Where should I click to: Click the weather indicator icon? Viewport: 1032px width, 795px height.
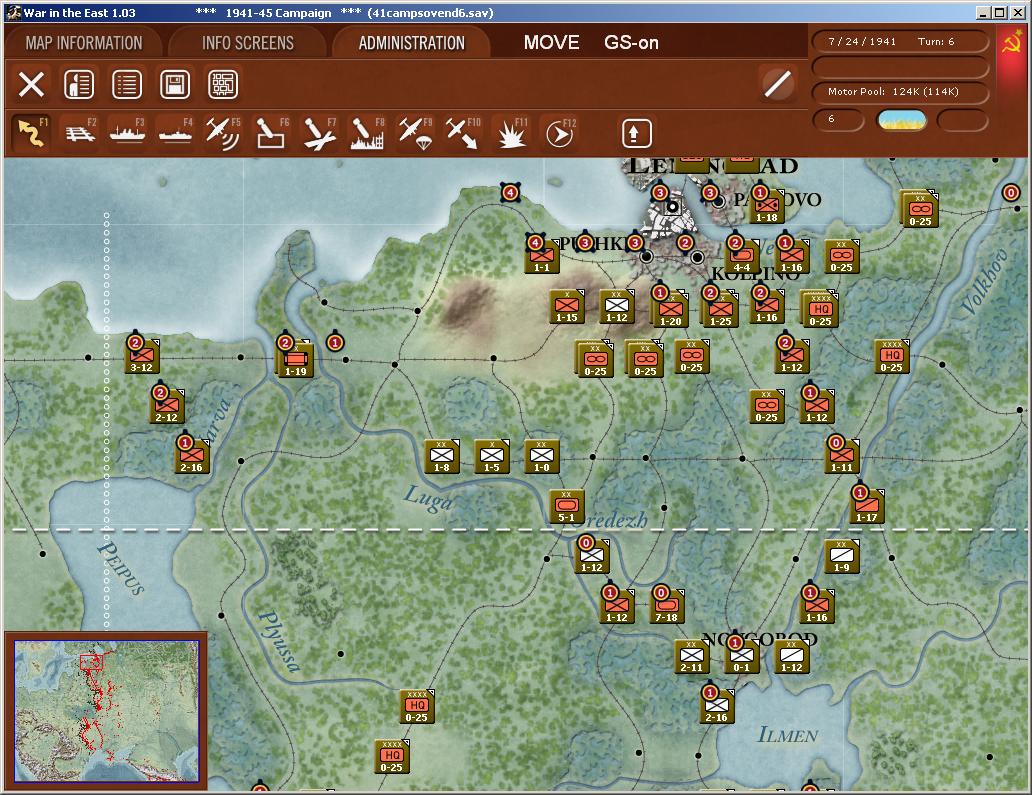[902, 120]
